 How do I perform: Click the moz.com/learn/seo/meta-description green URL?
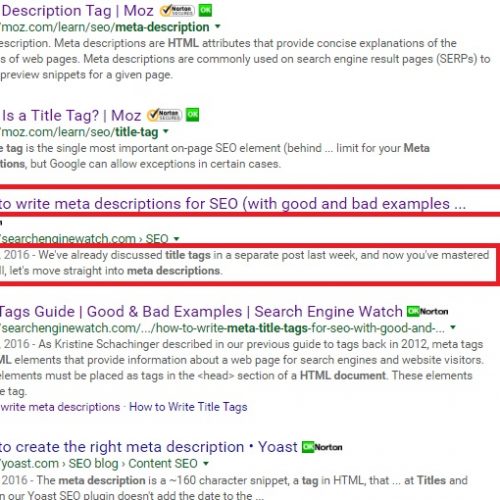point(105,27)
